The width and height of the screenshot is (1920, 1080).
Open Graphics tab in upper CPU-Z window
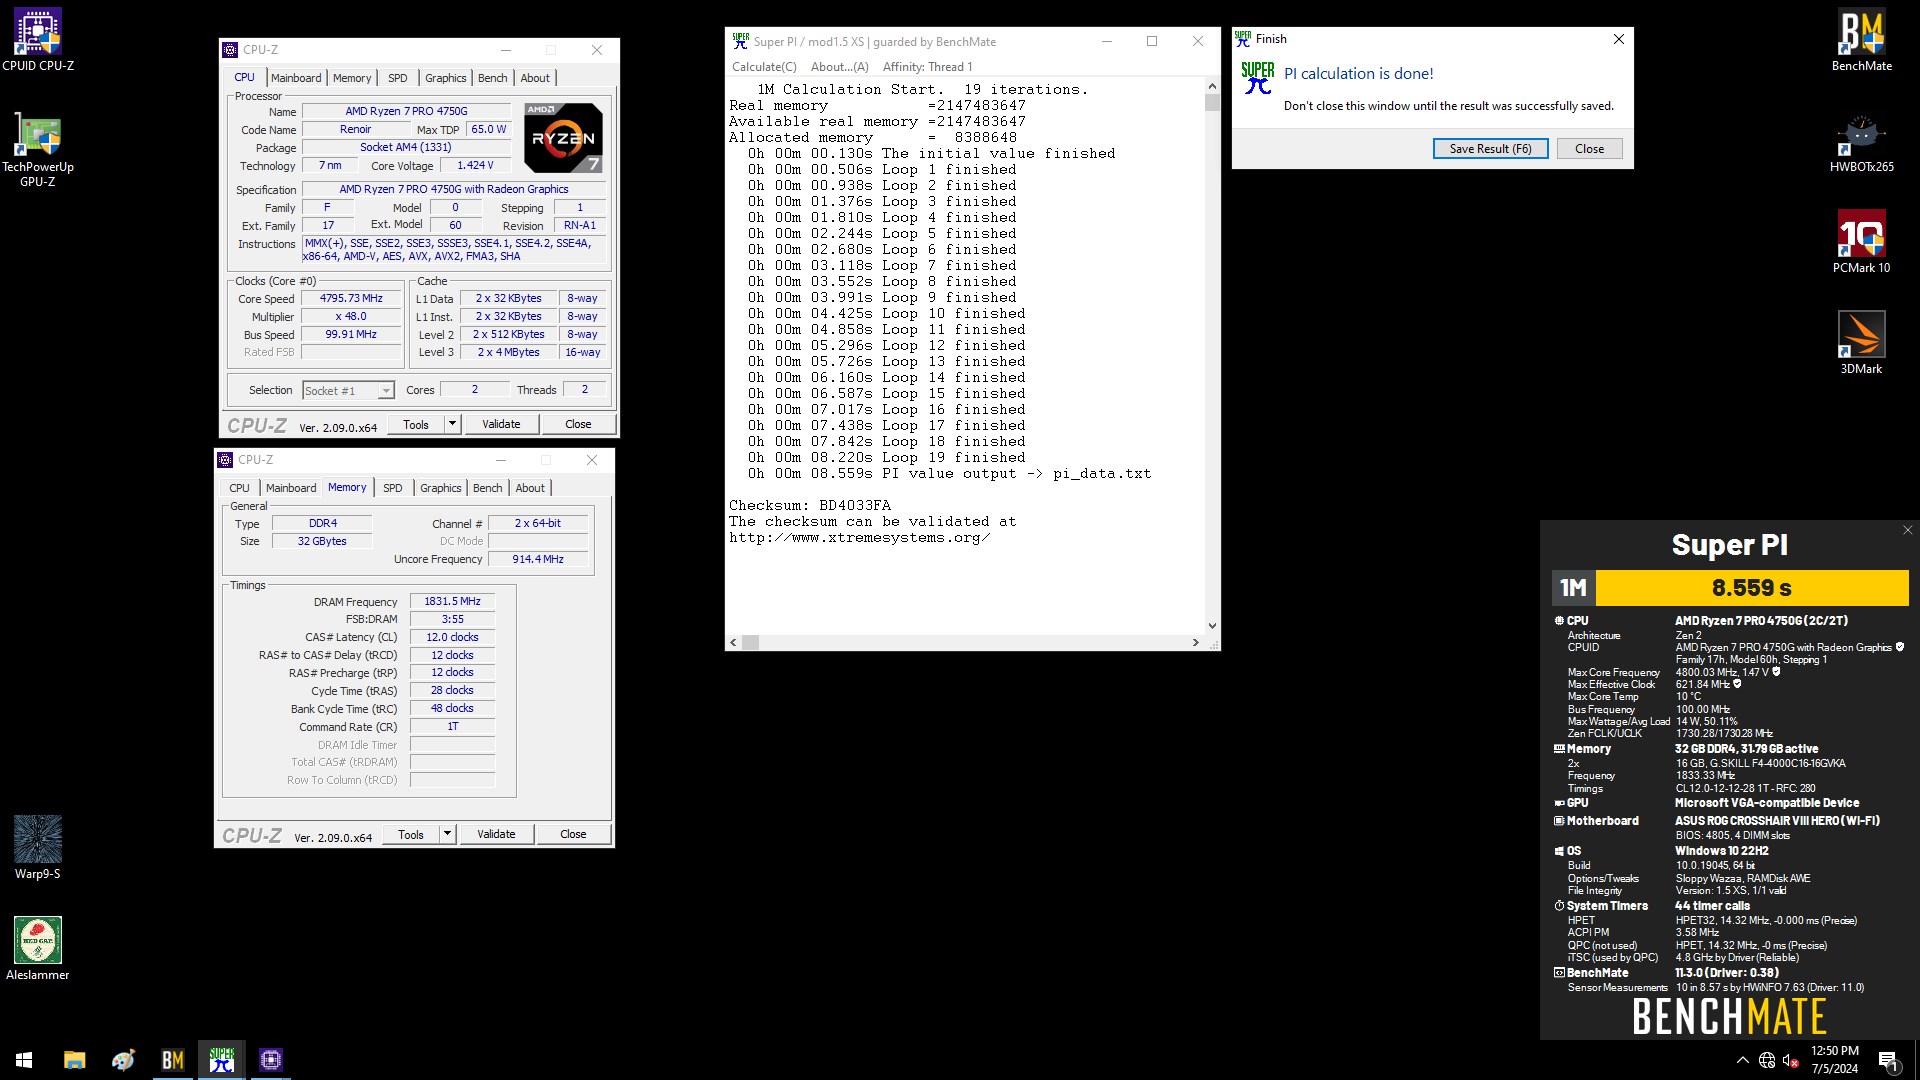pos(445,78)
